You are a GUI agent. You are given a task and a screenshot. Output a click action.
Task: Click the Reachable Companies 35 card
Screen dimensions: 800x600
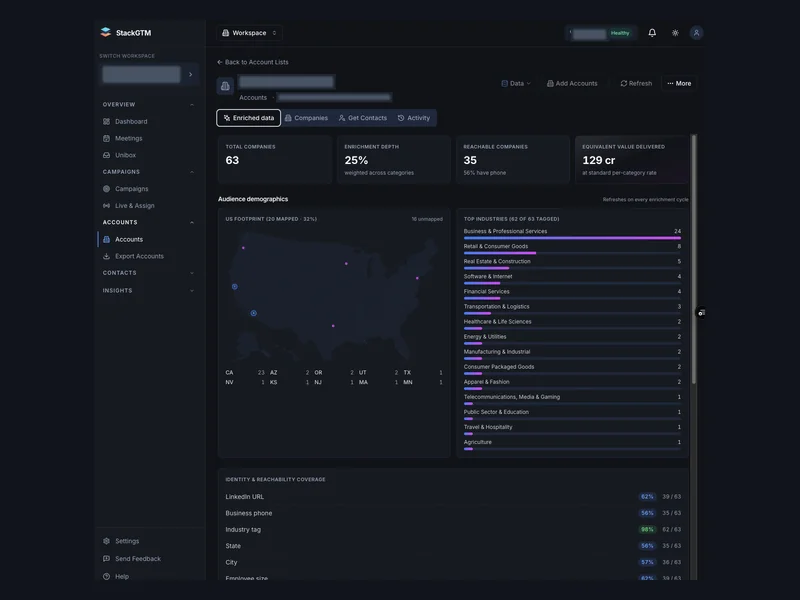point(513,160)
